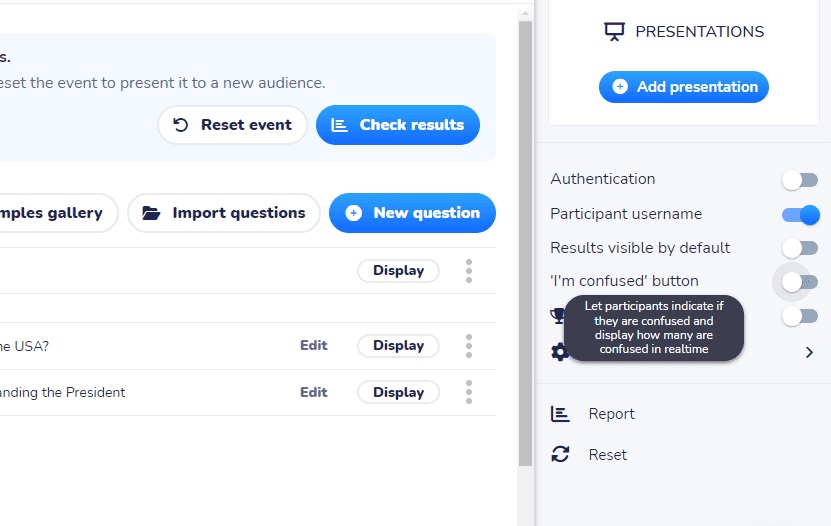Viewport: 831px width, 526px height.
Task: Toggle the switch next to trophy icon
Action: click(x=800, y=316)
